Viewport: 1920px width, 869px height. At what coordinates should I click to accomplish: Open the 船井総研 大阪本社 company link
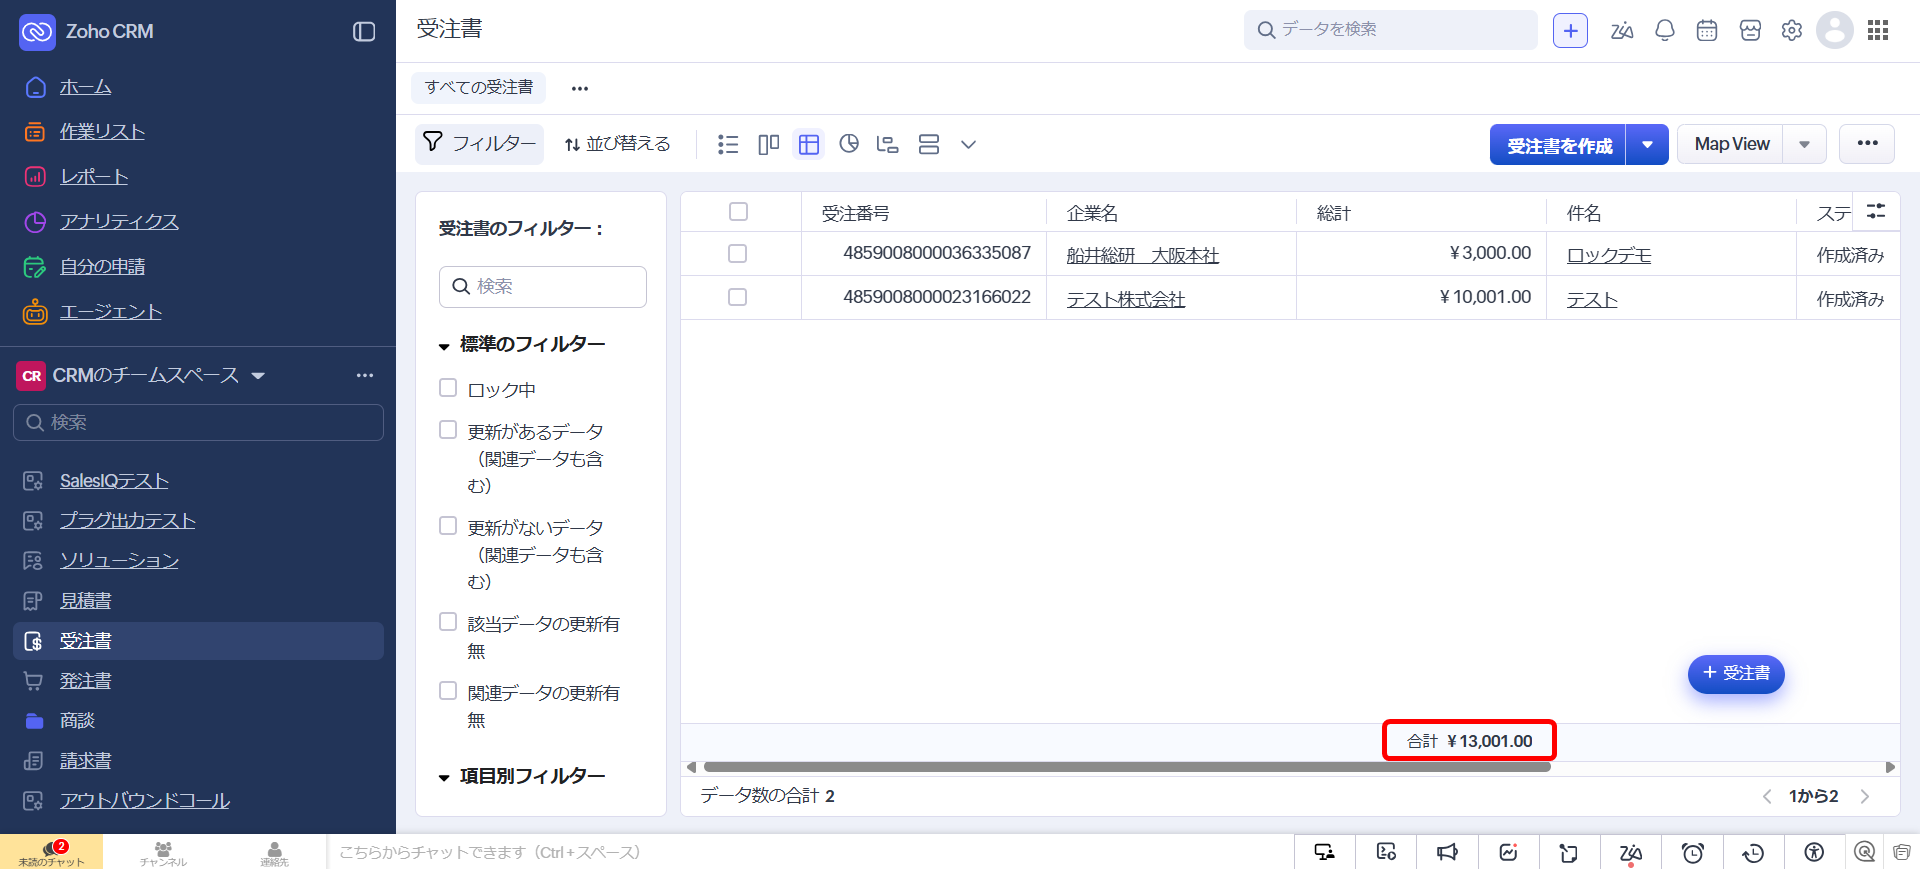point(1143,256)
